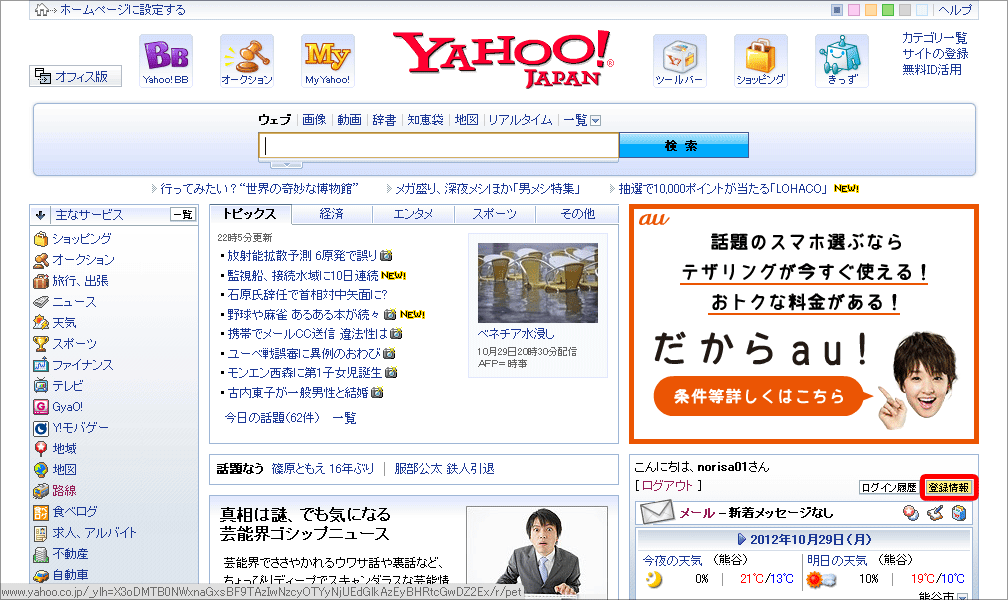Open the Yahoo! BB icon

tap(166, 60)
